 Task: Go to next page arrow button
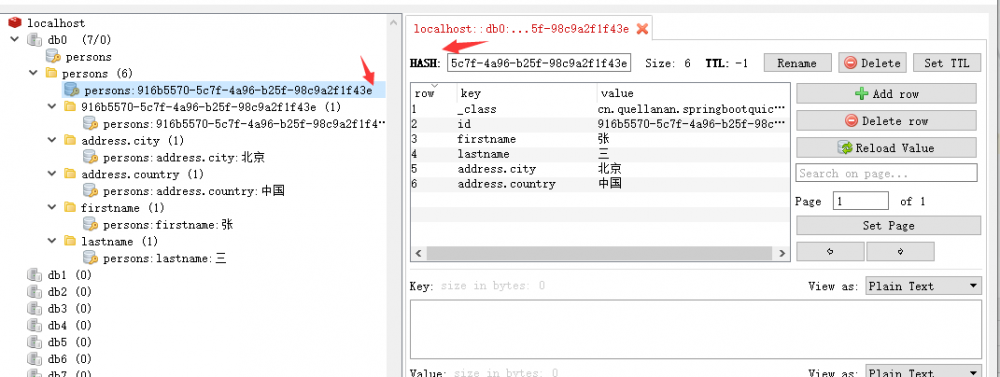click(x=900, y=251)
